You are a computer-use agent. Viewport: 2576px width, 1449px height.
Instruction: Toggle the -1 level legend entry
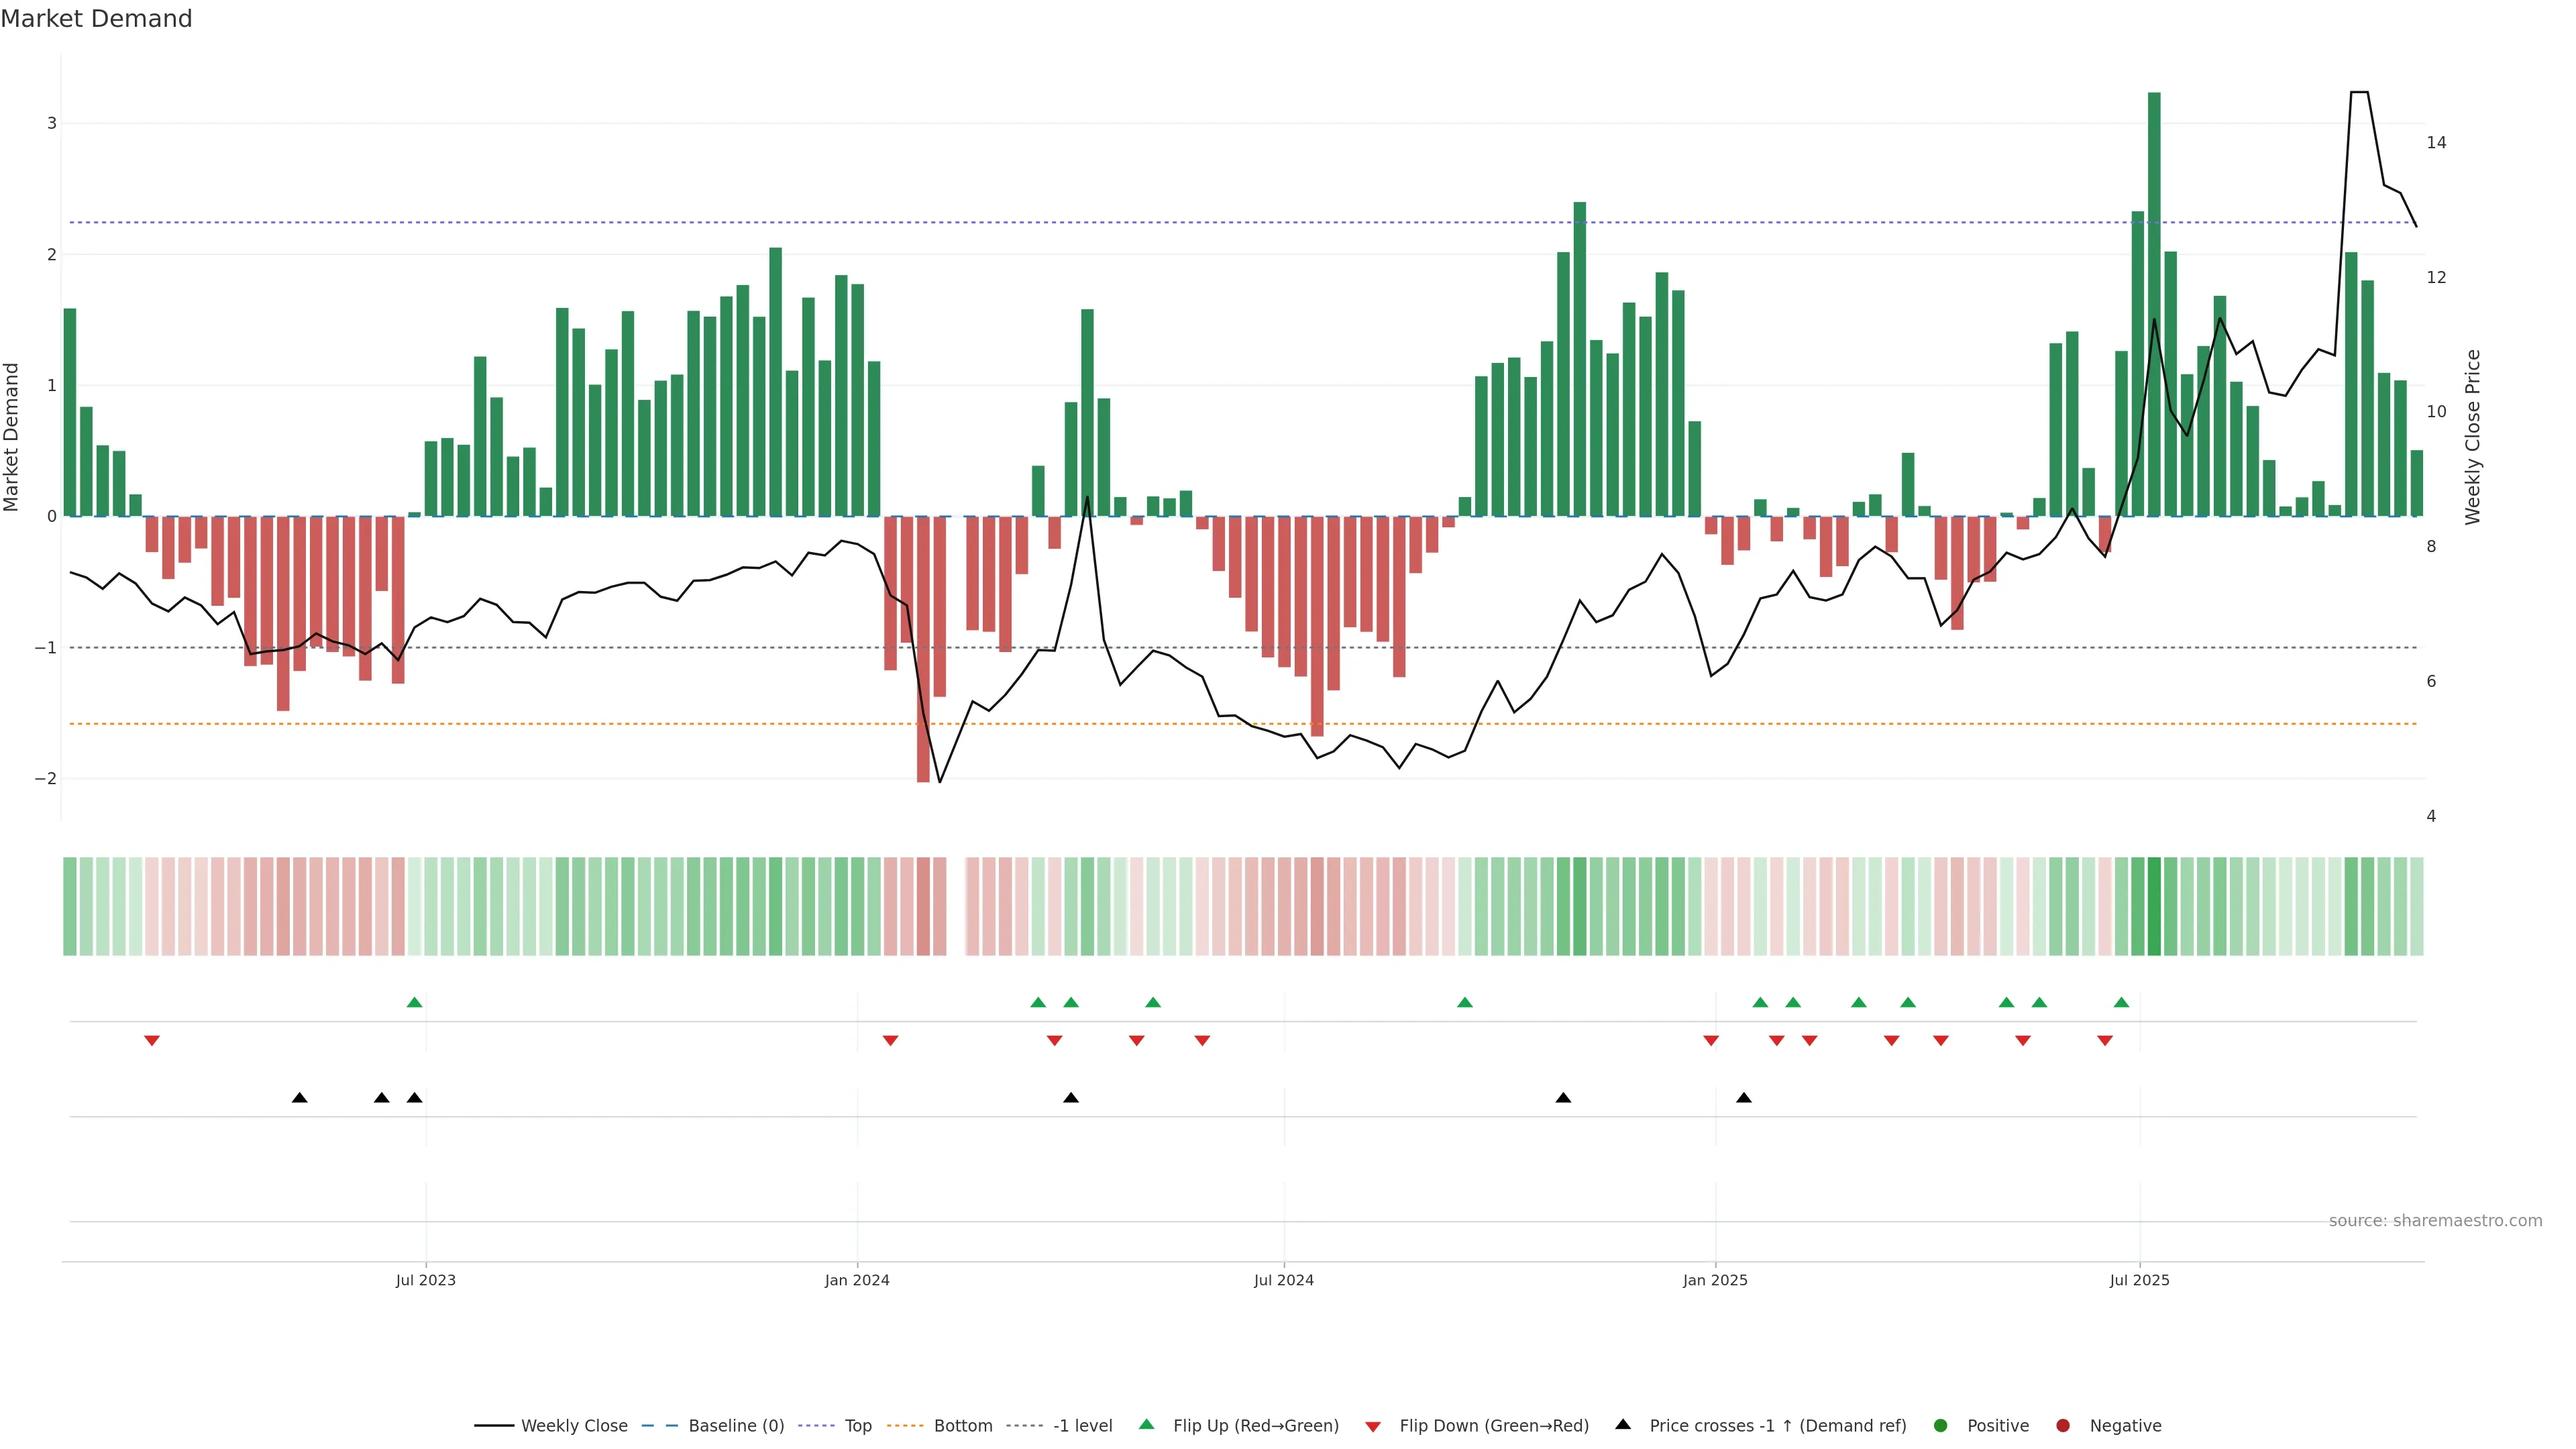click(1082, 1426)
